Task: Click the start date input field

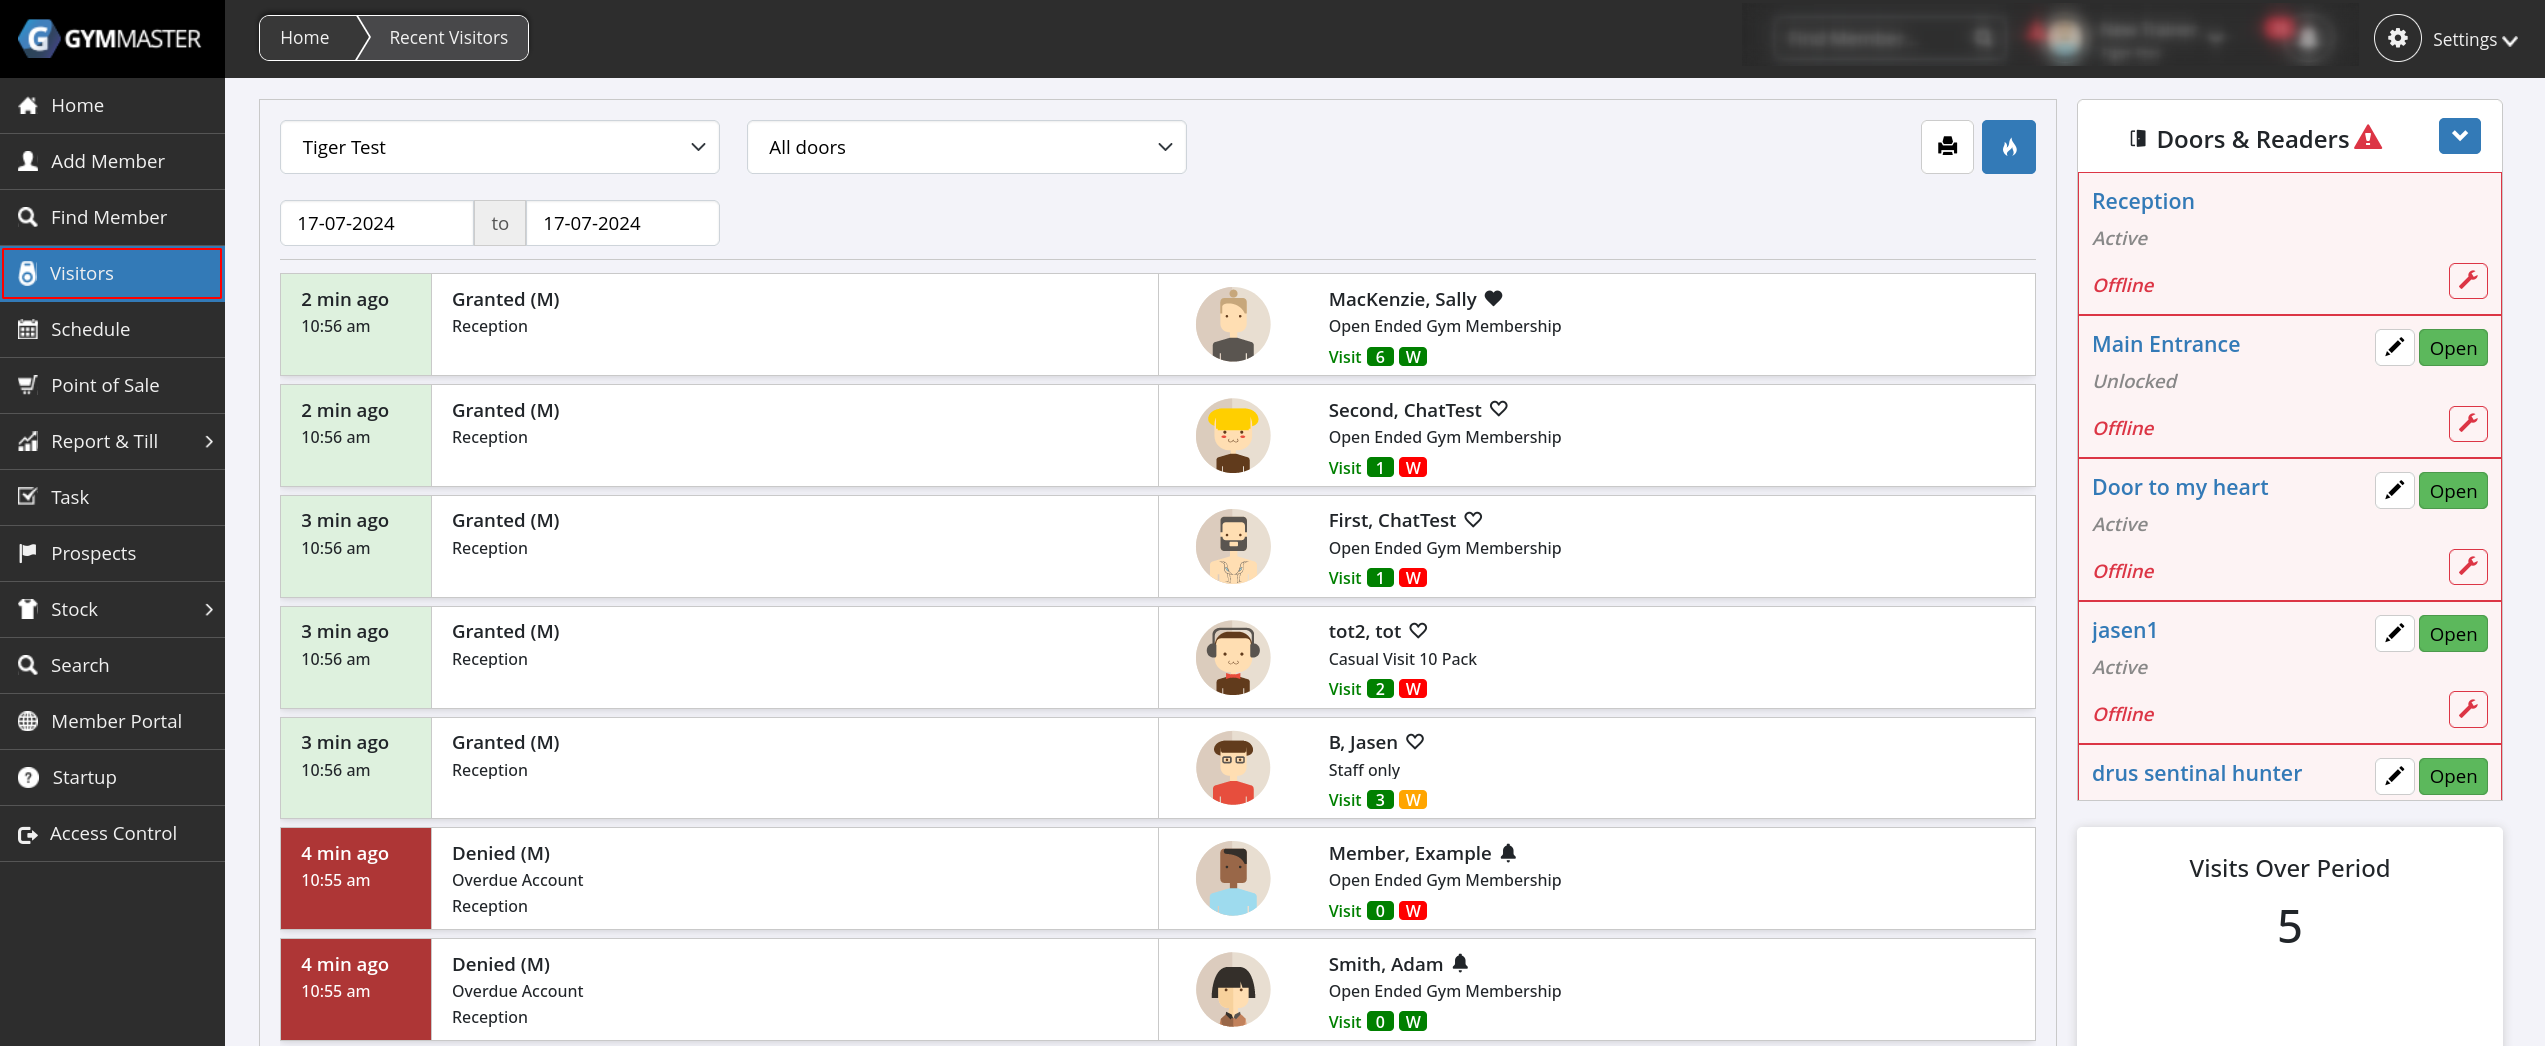Action: [377, 223]
